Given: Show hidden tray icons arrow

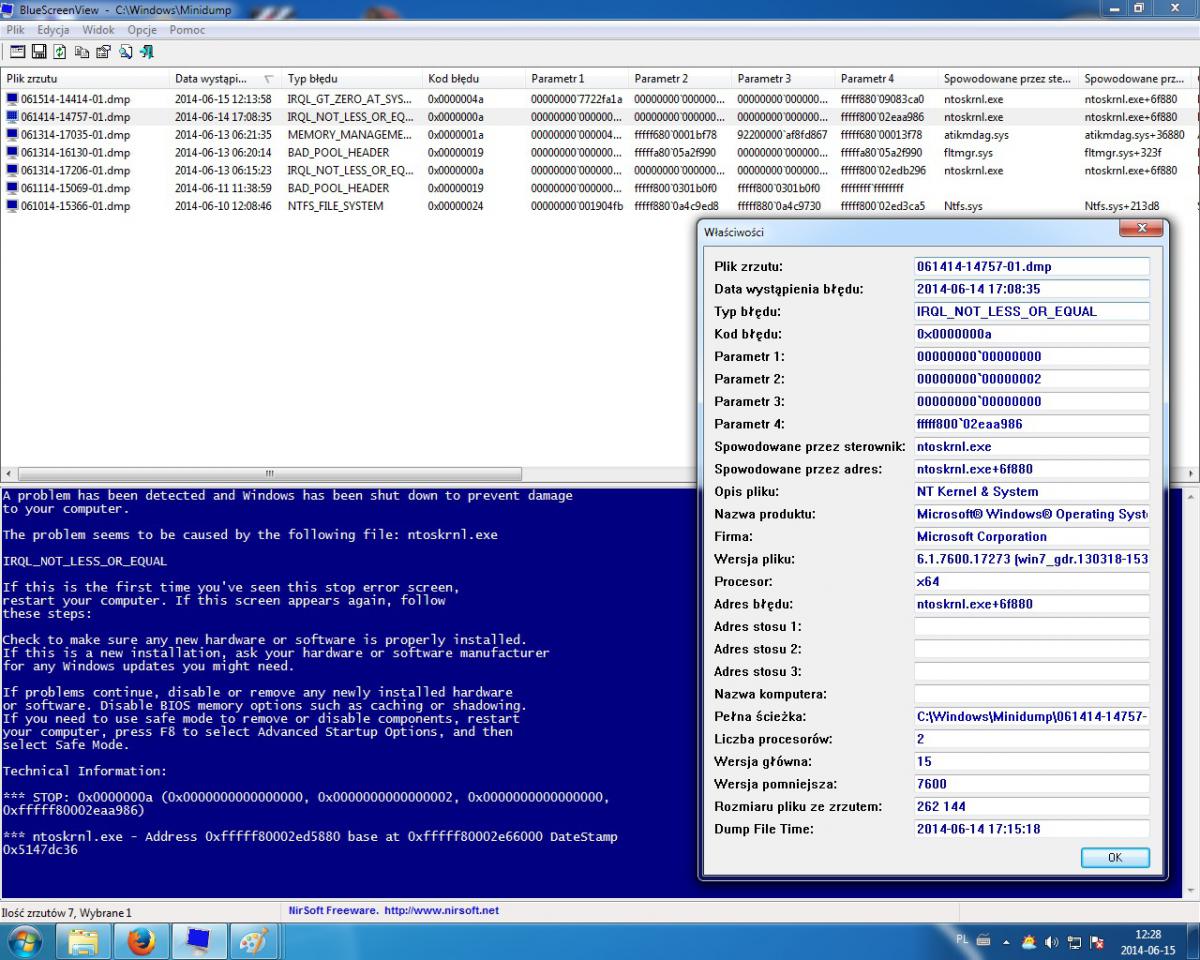Looking at the screenshot, I should coord(1006,942).
